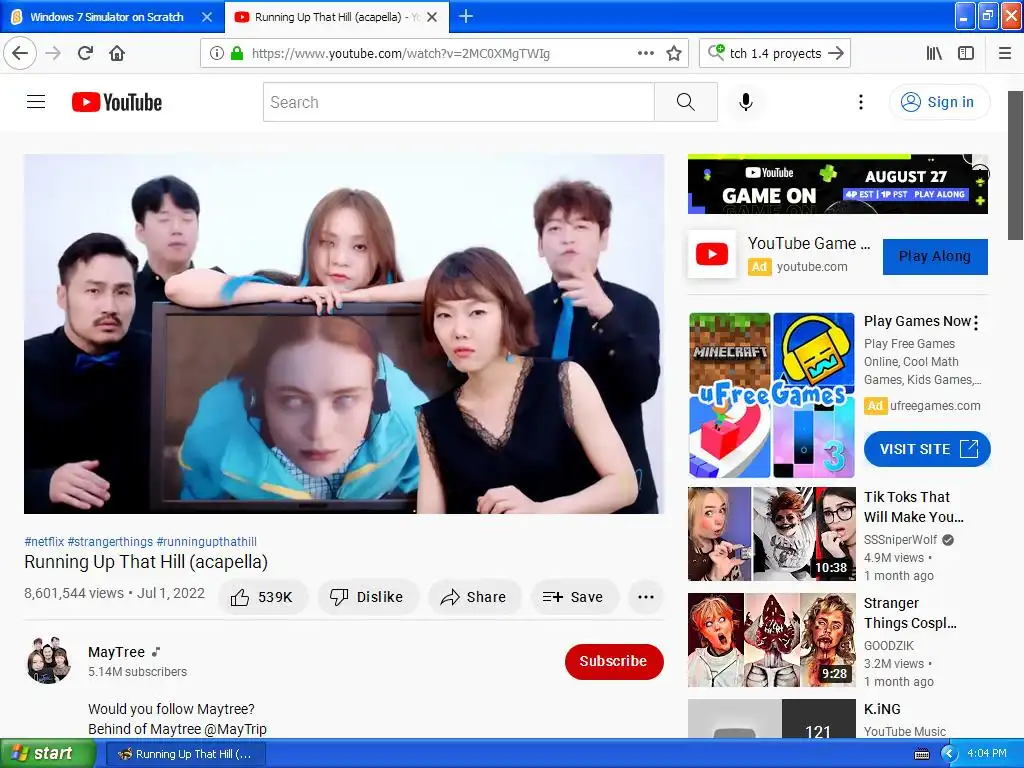
Task: Bookmark this page with the star icon
Action: [x=674, y=54]
